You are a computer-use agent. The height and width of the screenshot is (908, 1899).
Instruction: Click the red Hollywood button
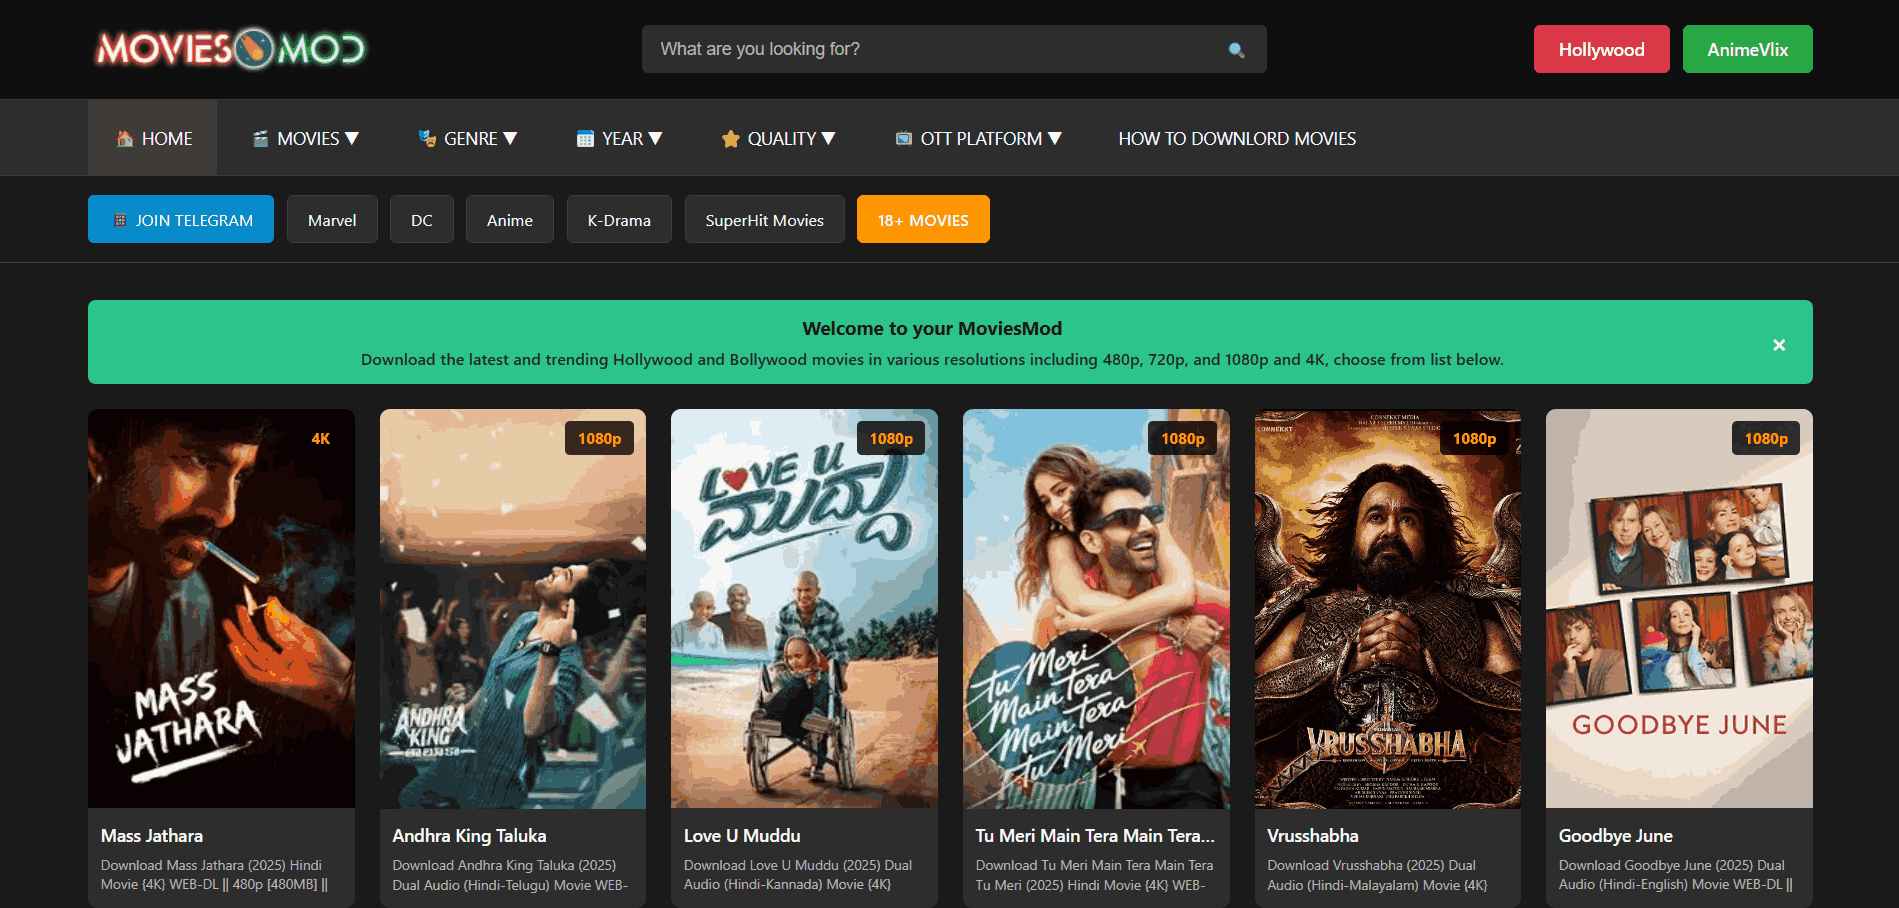1601,49
